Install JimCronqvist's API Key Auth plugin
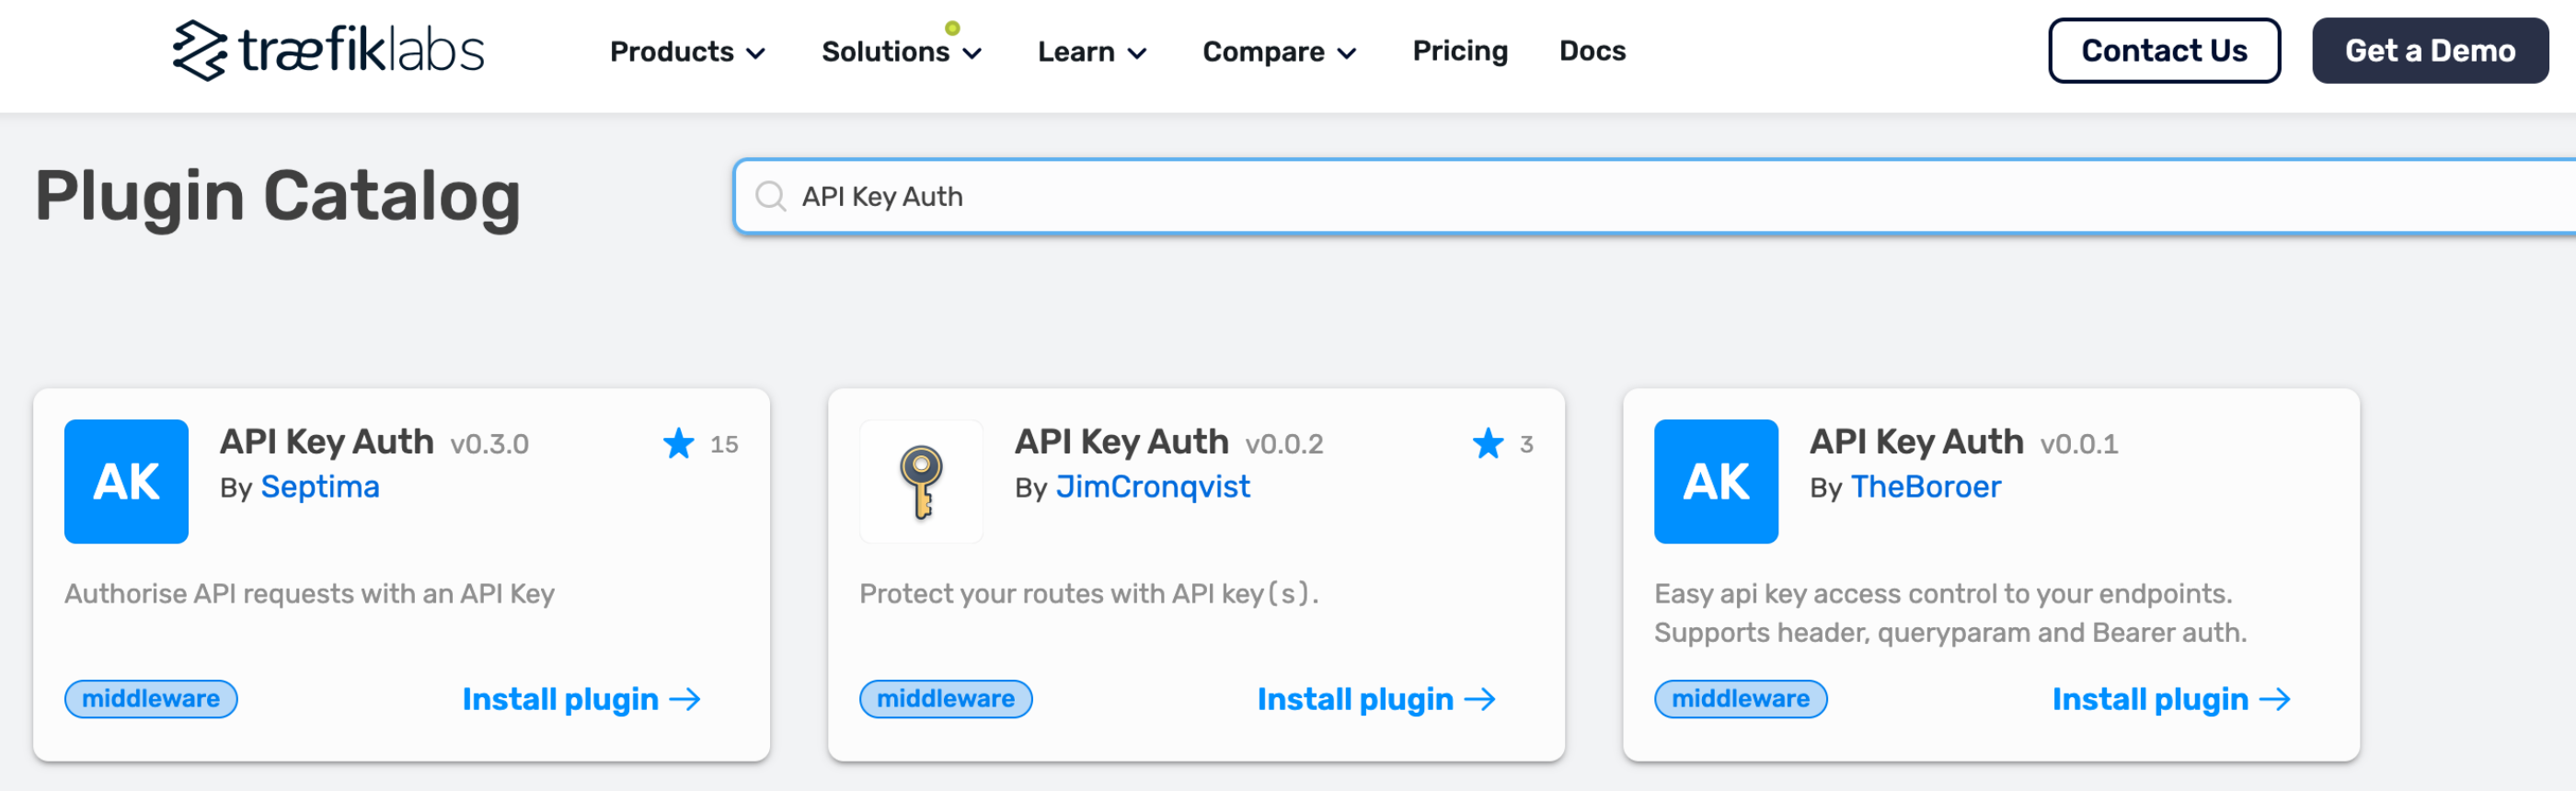This screenshot has width=2576, height=791. pos(1376,699)
